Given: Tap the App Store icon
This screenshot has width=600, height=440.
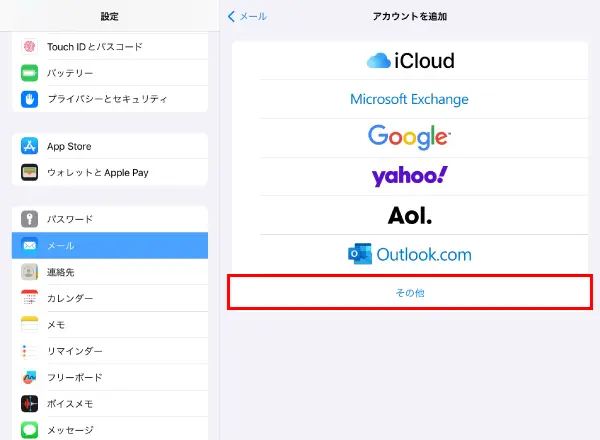Looking at the screenshot, I should pyautogui.click(x=29, y=146).
